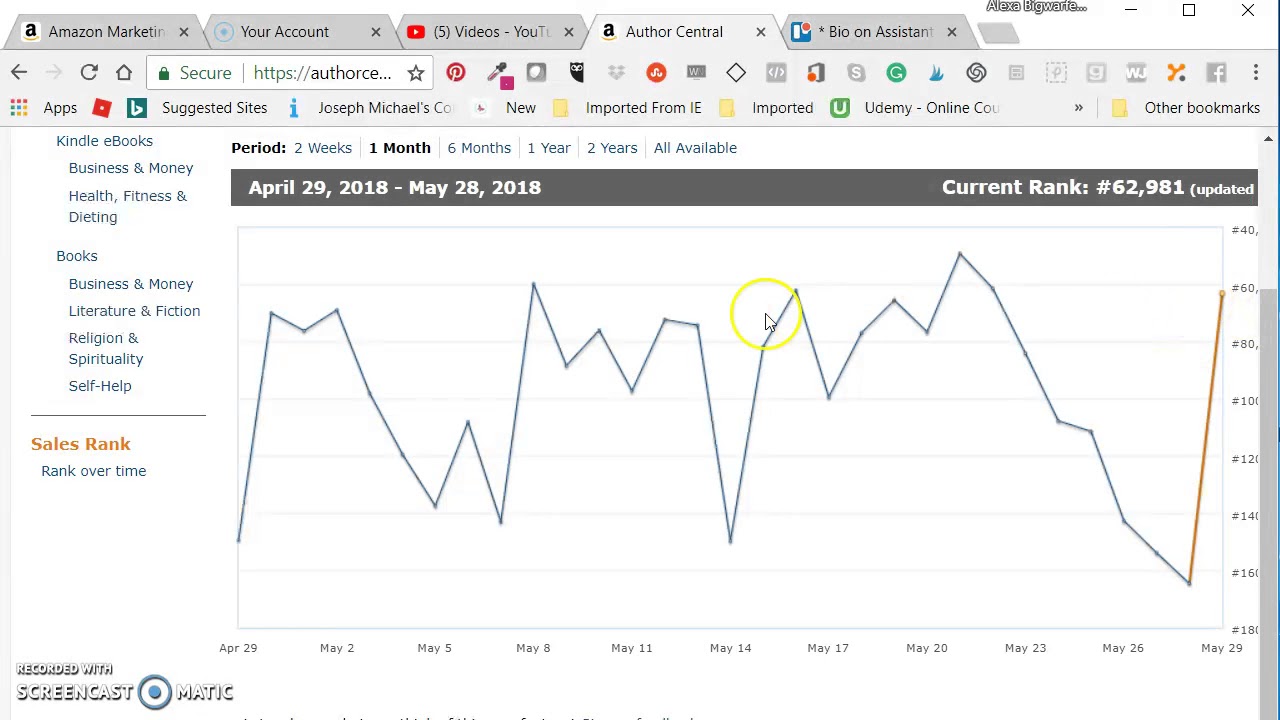Open the Dropbox extension icon
The width and height of the screenshot is (1280, 720).
click(616, 72)
